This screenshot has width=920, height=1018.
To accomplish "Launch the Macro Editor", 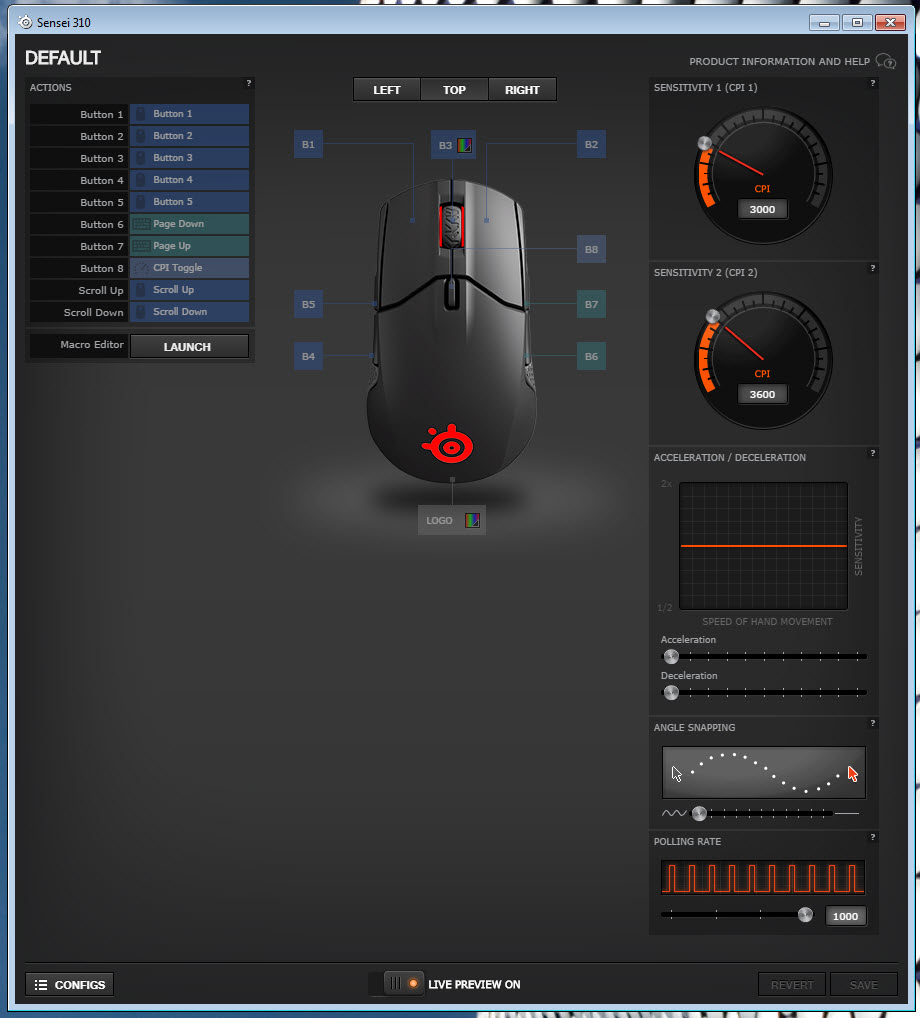I will pos(189,347).
